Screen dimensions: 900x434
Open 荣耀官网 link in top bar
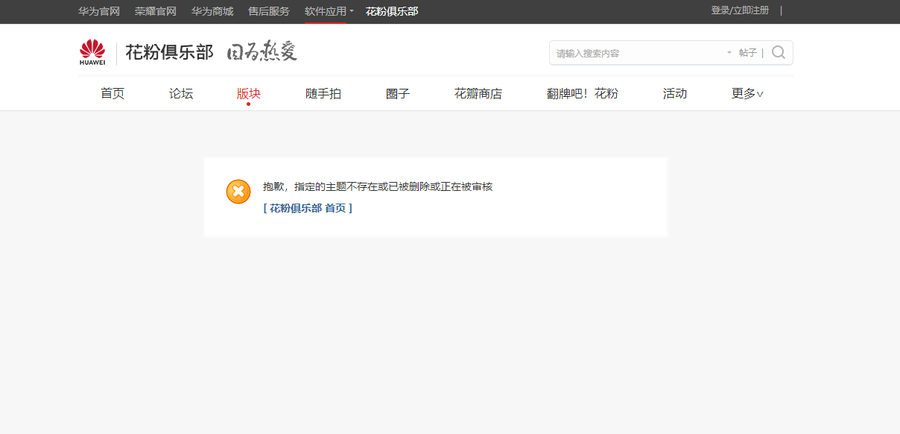pyautogui.click(x=156, y=11)
